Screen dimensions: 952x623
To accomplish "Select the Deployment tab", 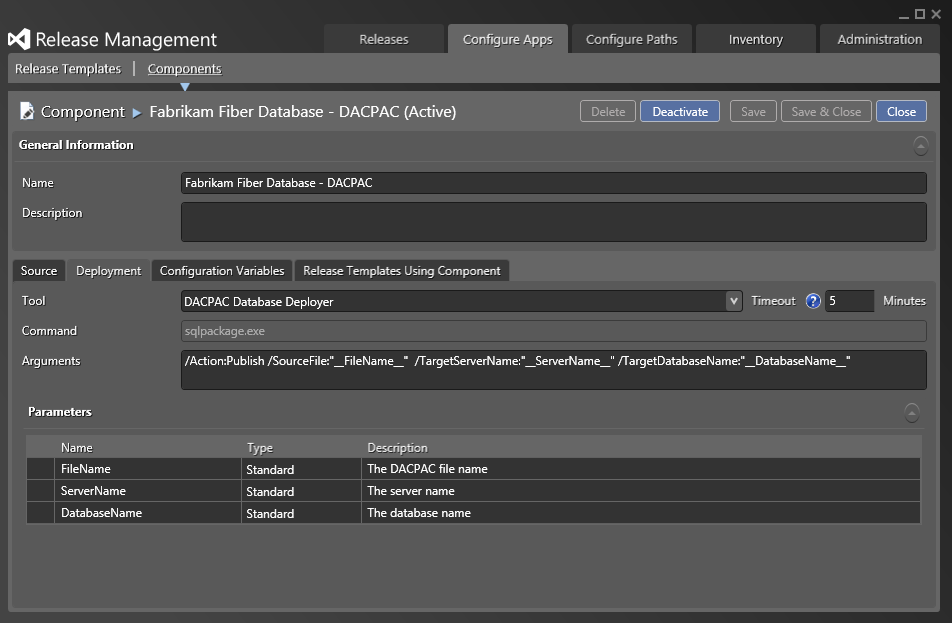I will [109, 271].
